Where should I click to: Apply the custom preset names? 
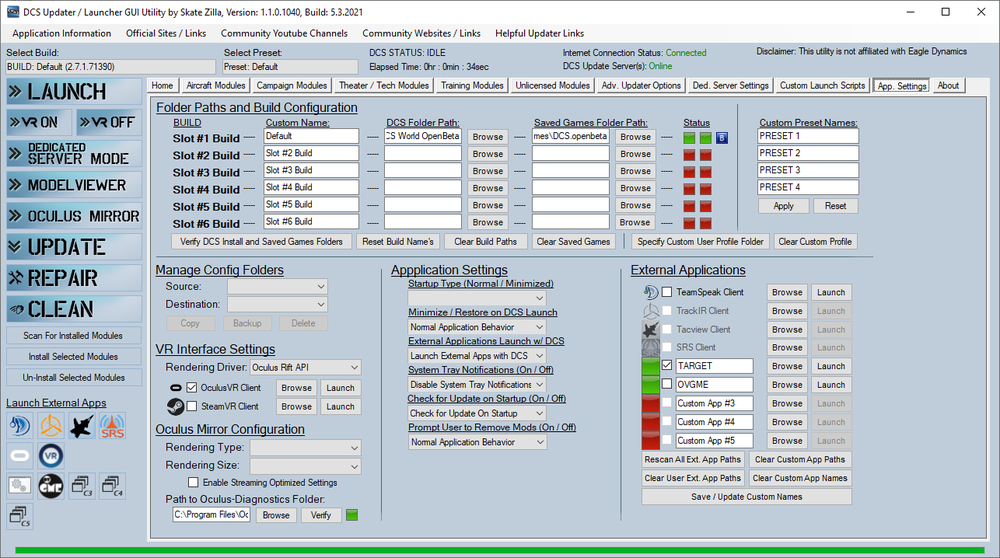[x=783, y=206]
